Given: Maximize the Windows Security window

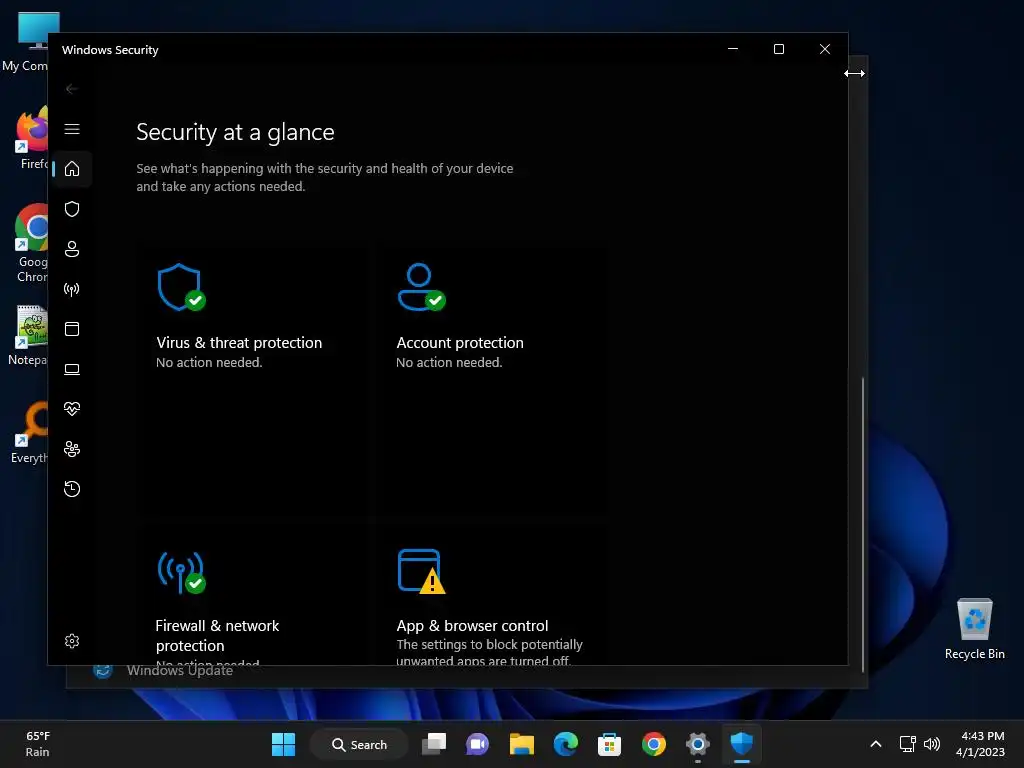Looking at the screenshot, I should 778,49.
